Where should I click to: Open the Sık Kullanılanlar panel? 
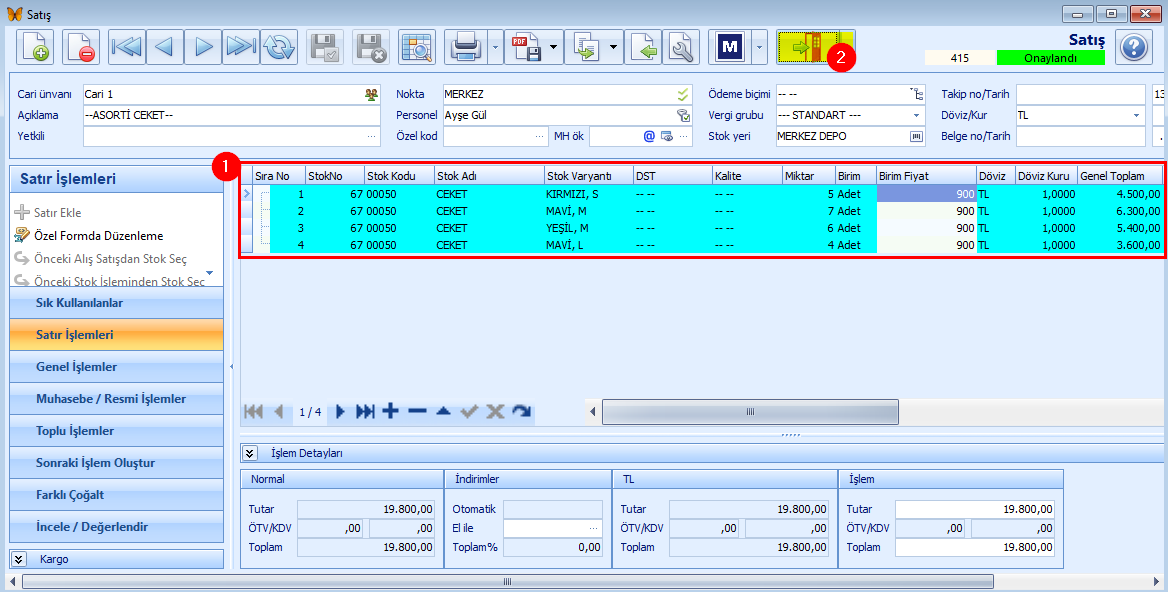116,303
